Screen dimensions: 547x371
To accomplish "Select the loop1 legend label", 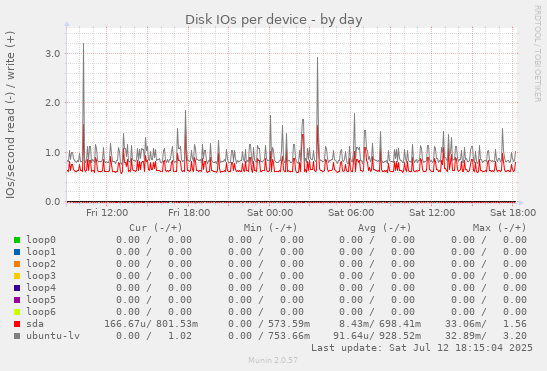I will click(x=41, y=252).
